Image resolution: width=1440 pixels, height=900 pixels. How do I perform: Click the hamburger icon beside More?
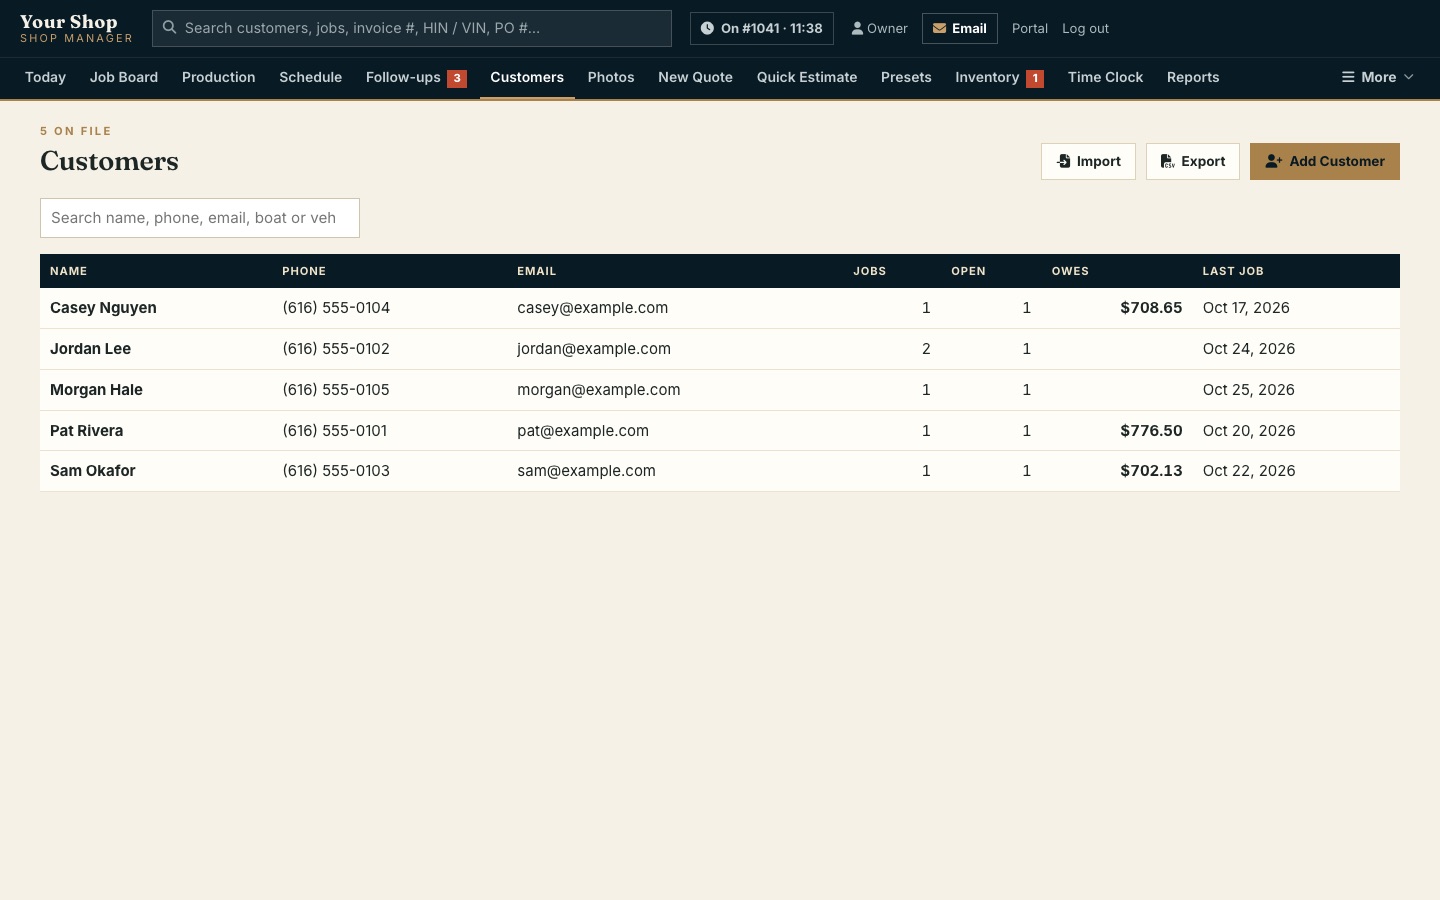tap(1348, 77)
